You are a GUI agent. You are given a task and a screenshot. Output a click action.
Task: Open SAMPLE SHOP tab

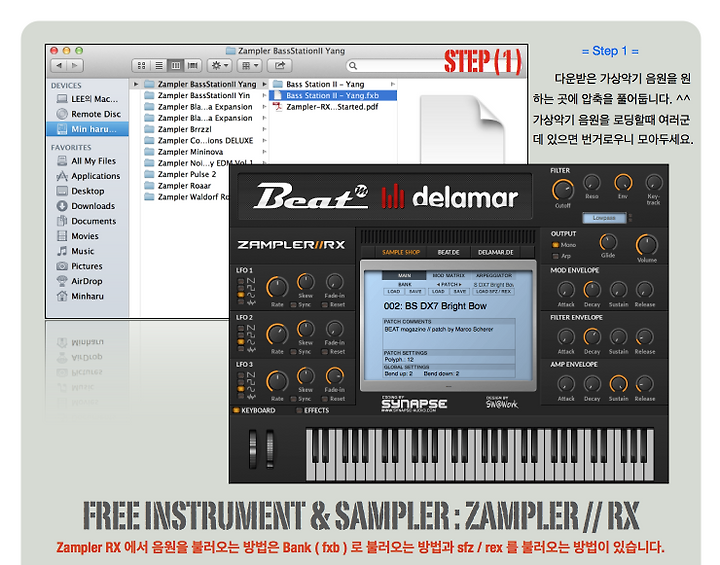pyautogui.click(x=401, y=252)
